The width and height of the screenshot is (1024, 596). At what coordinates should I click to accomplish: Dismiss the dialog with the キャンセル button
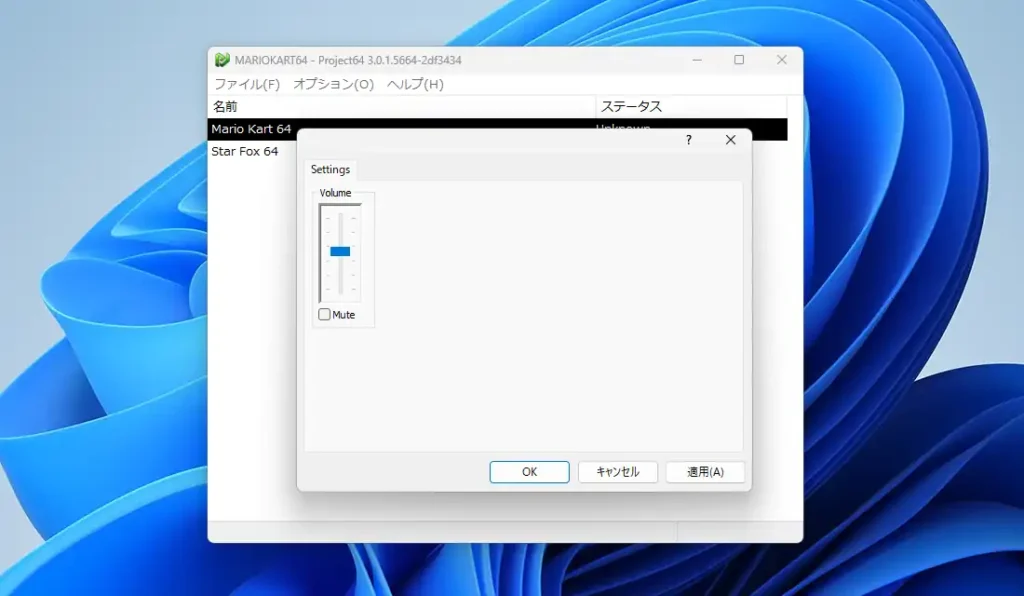click(x=617, y=471)
